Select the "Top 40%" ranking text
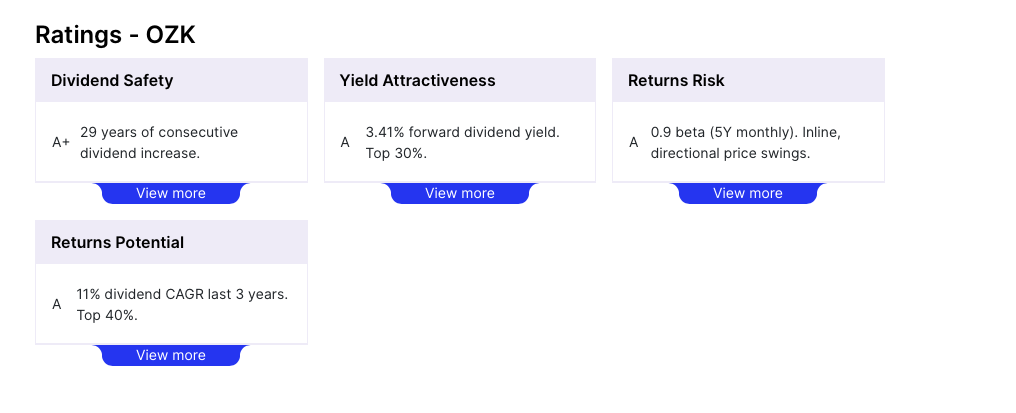The height and width of the screenshot is (413, 1016). pos(107,316)
